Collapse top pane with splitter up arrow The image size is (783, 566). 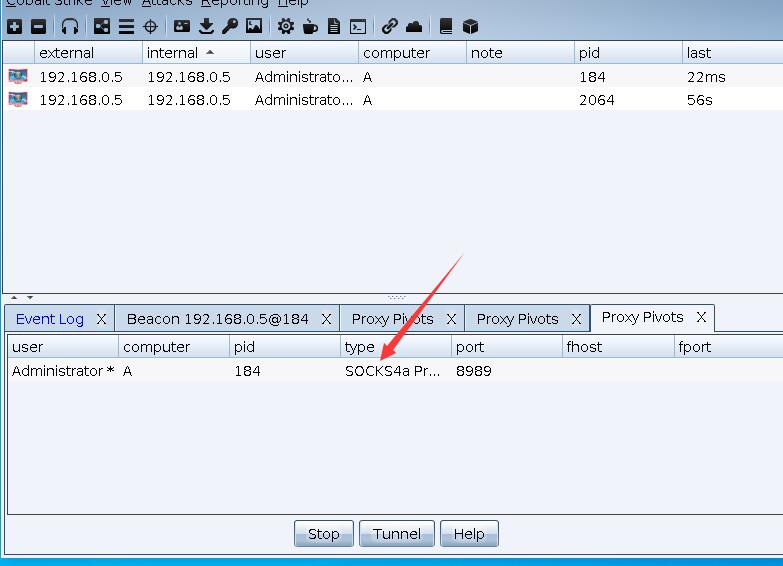click(14, 298)
